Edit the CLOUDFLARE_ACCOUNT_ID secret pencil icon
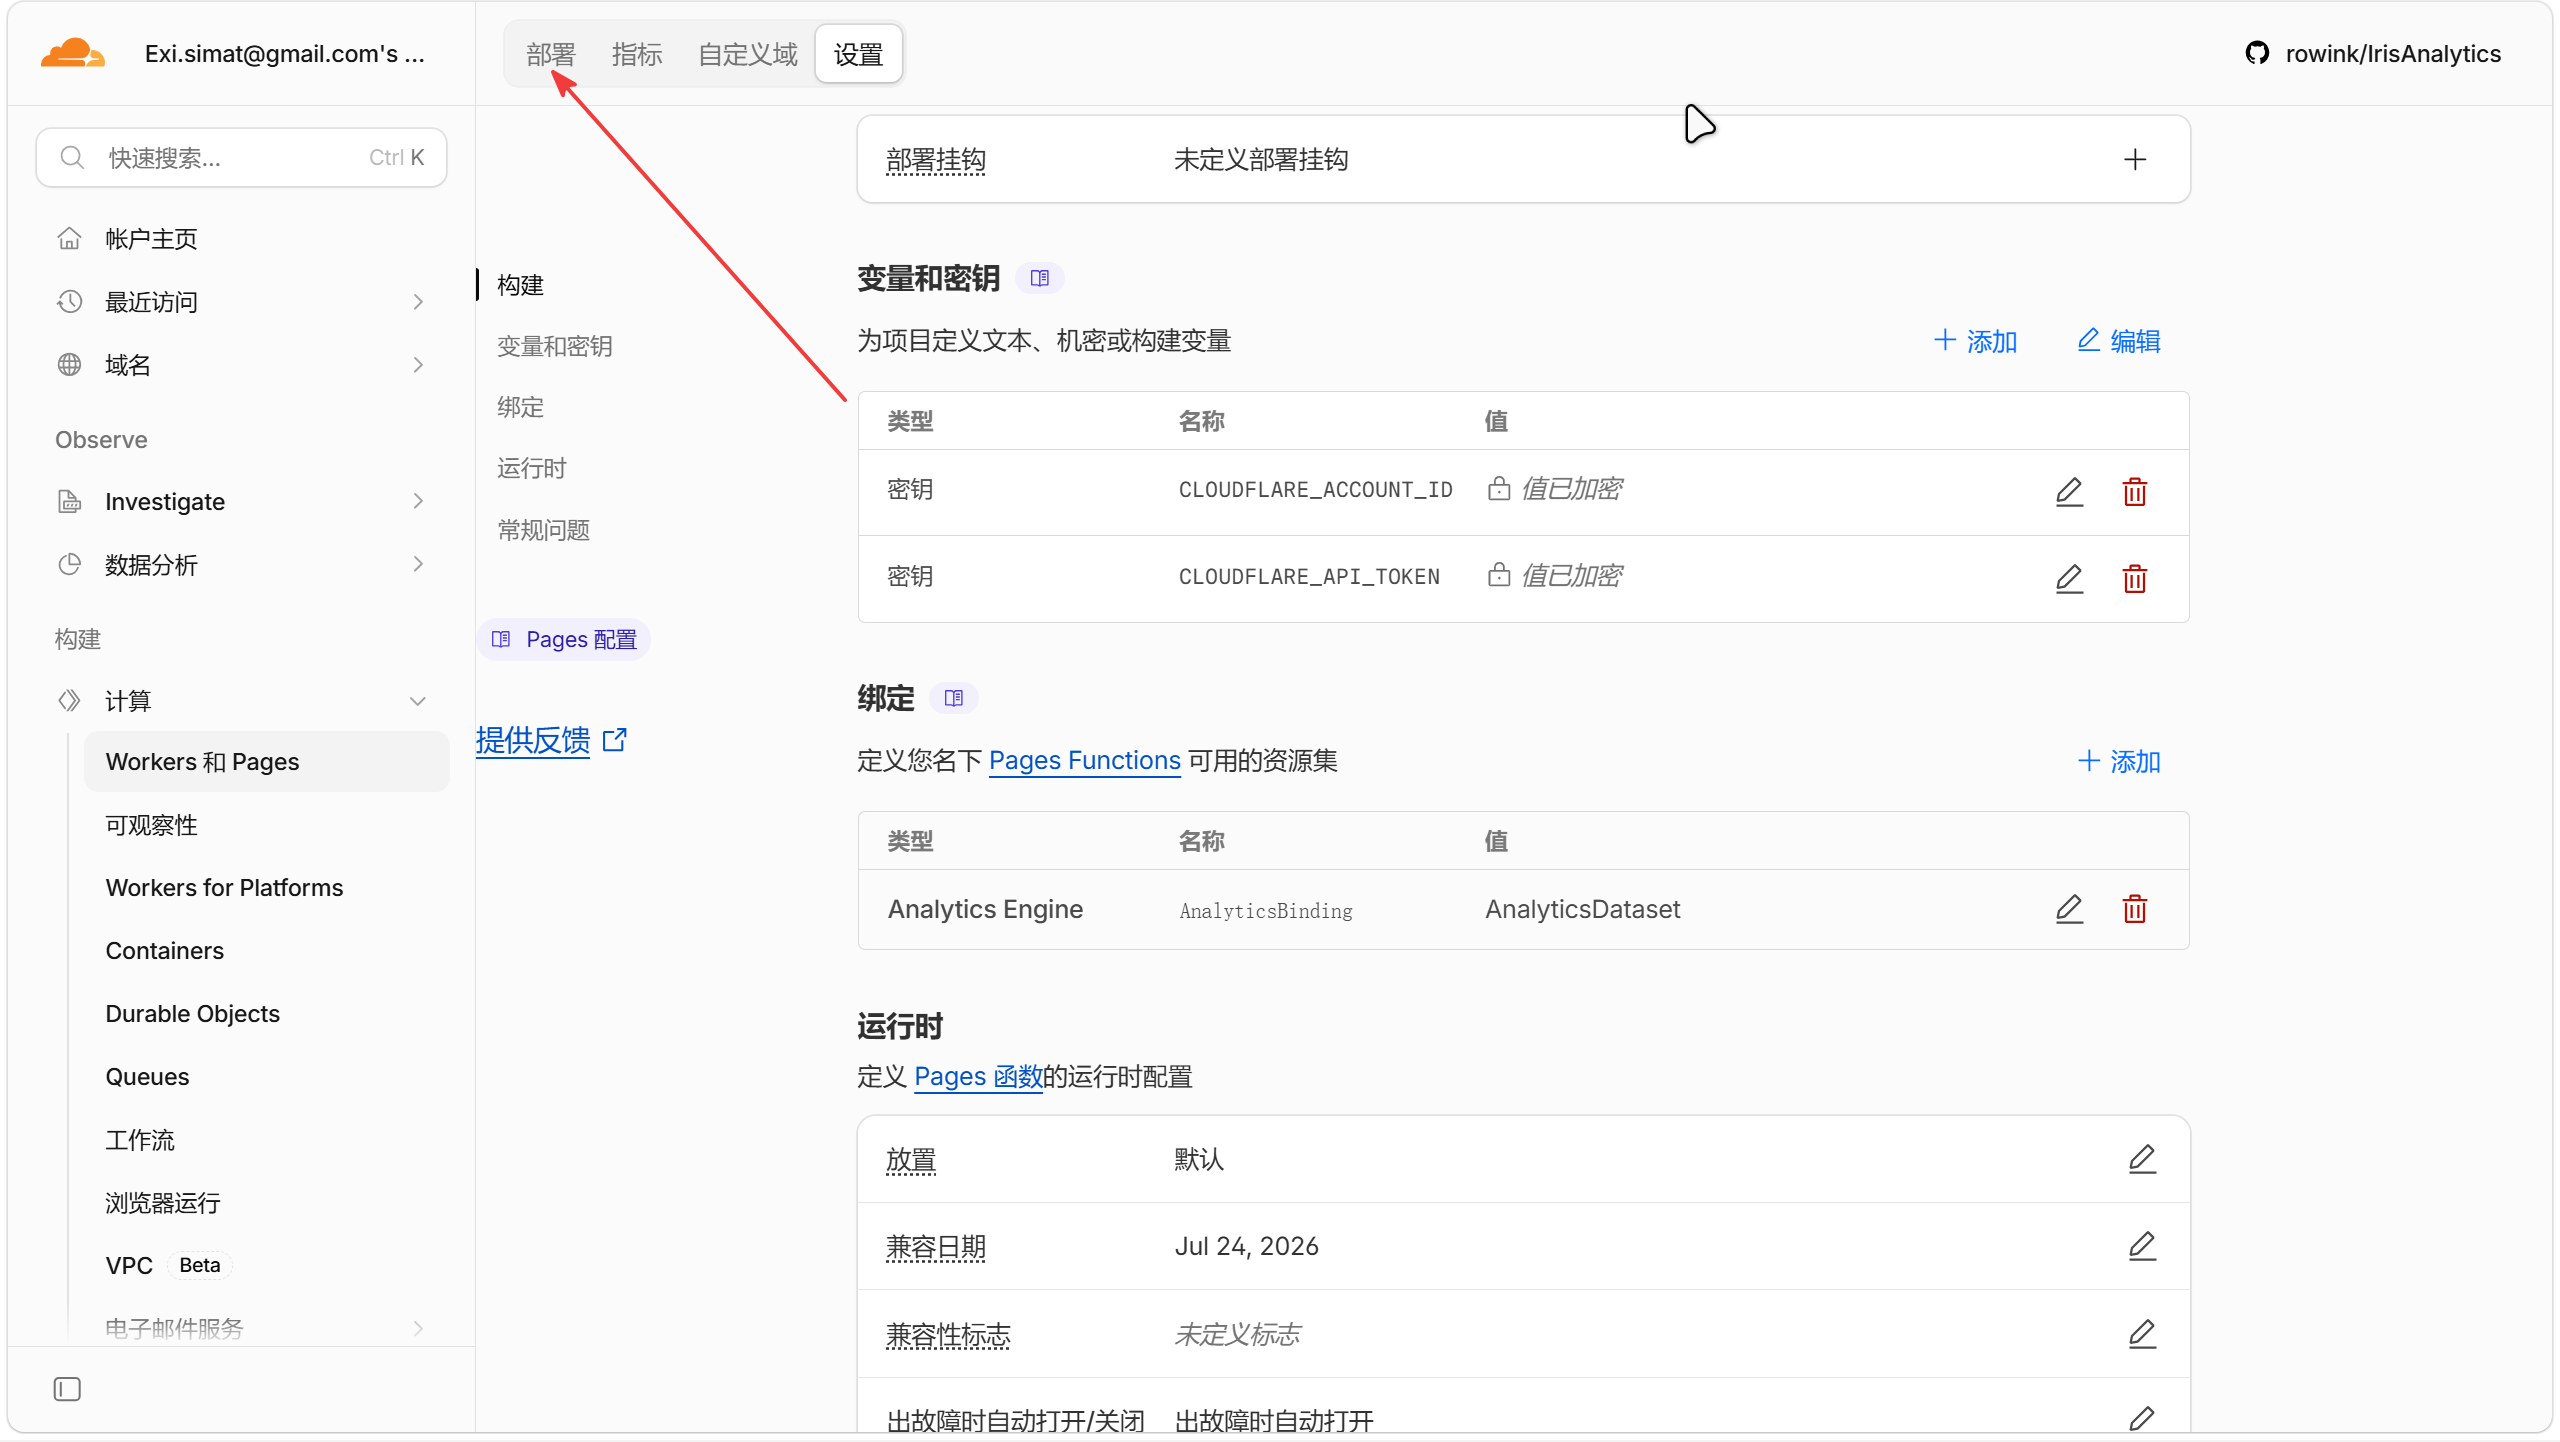2560x1442 pixels. point(2069,491)
